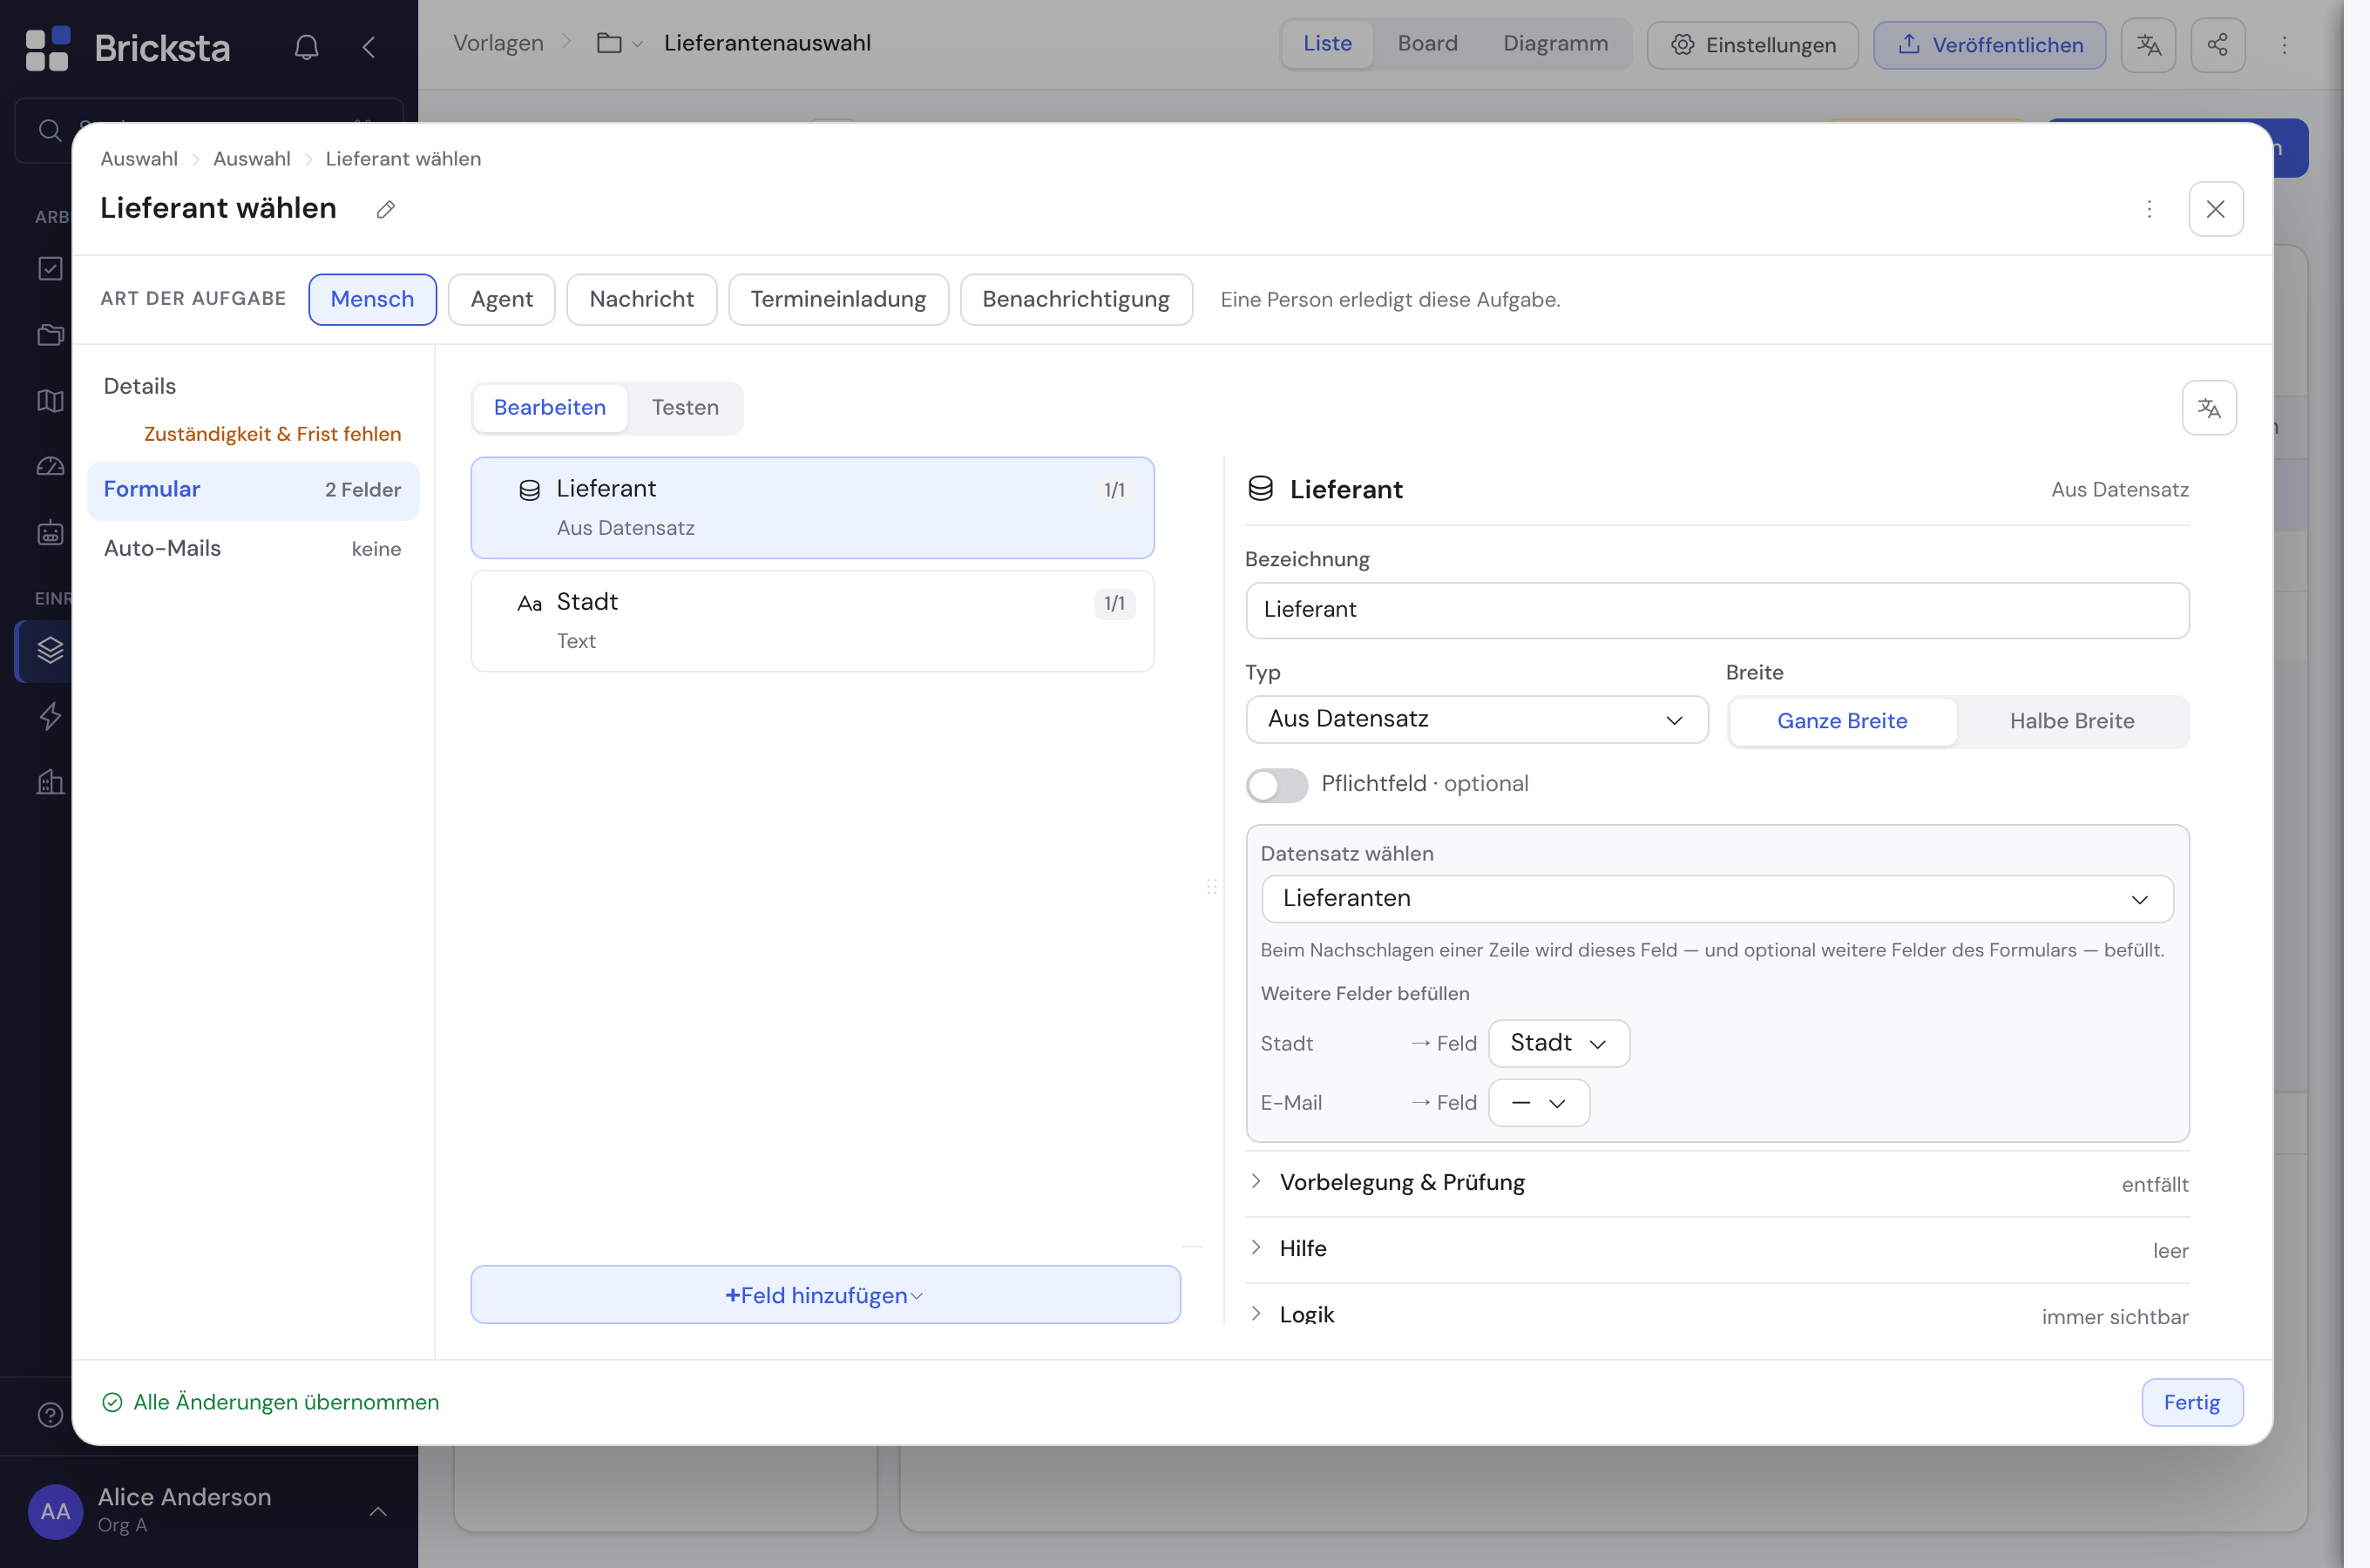Viewport: 2370px width, 1568px height.
Task: Open the task dialog three-dot menu
Action: 2149,209
